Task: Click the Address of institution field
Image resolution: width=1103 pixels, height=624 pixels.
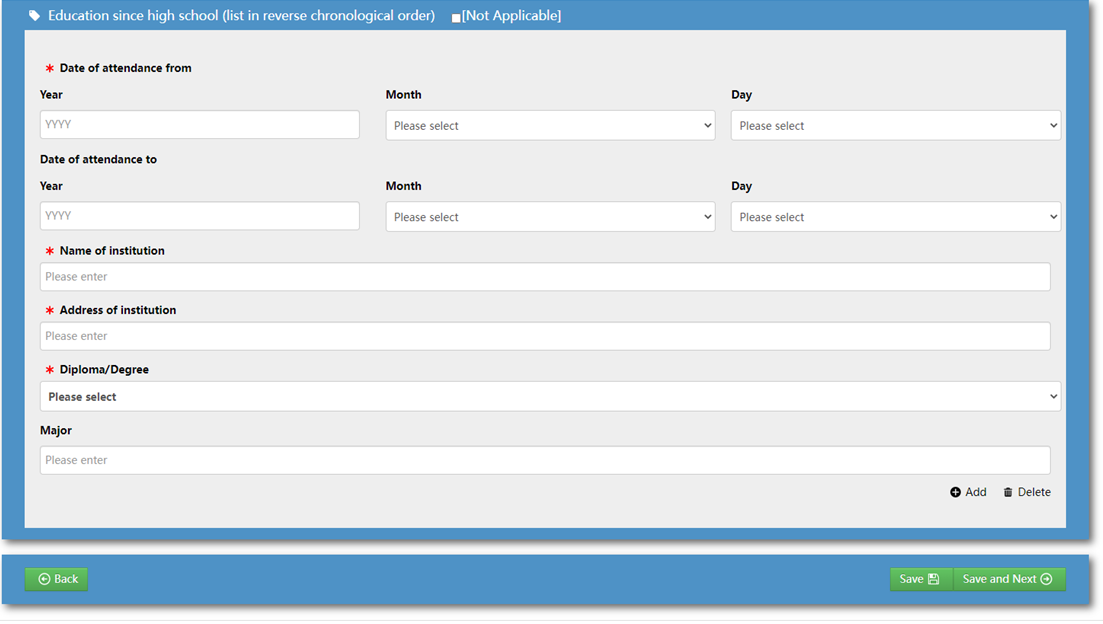Action: pos(545,336)
